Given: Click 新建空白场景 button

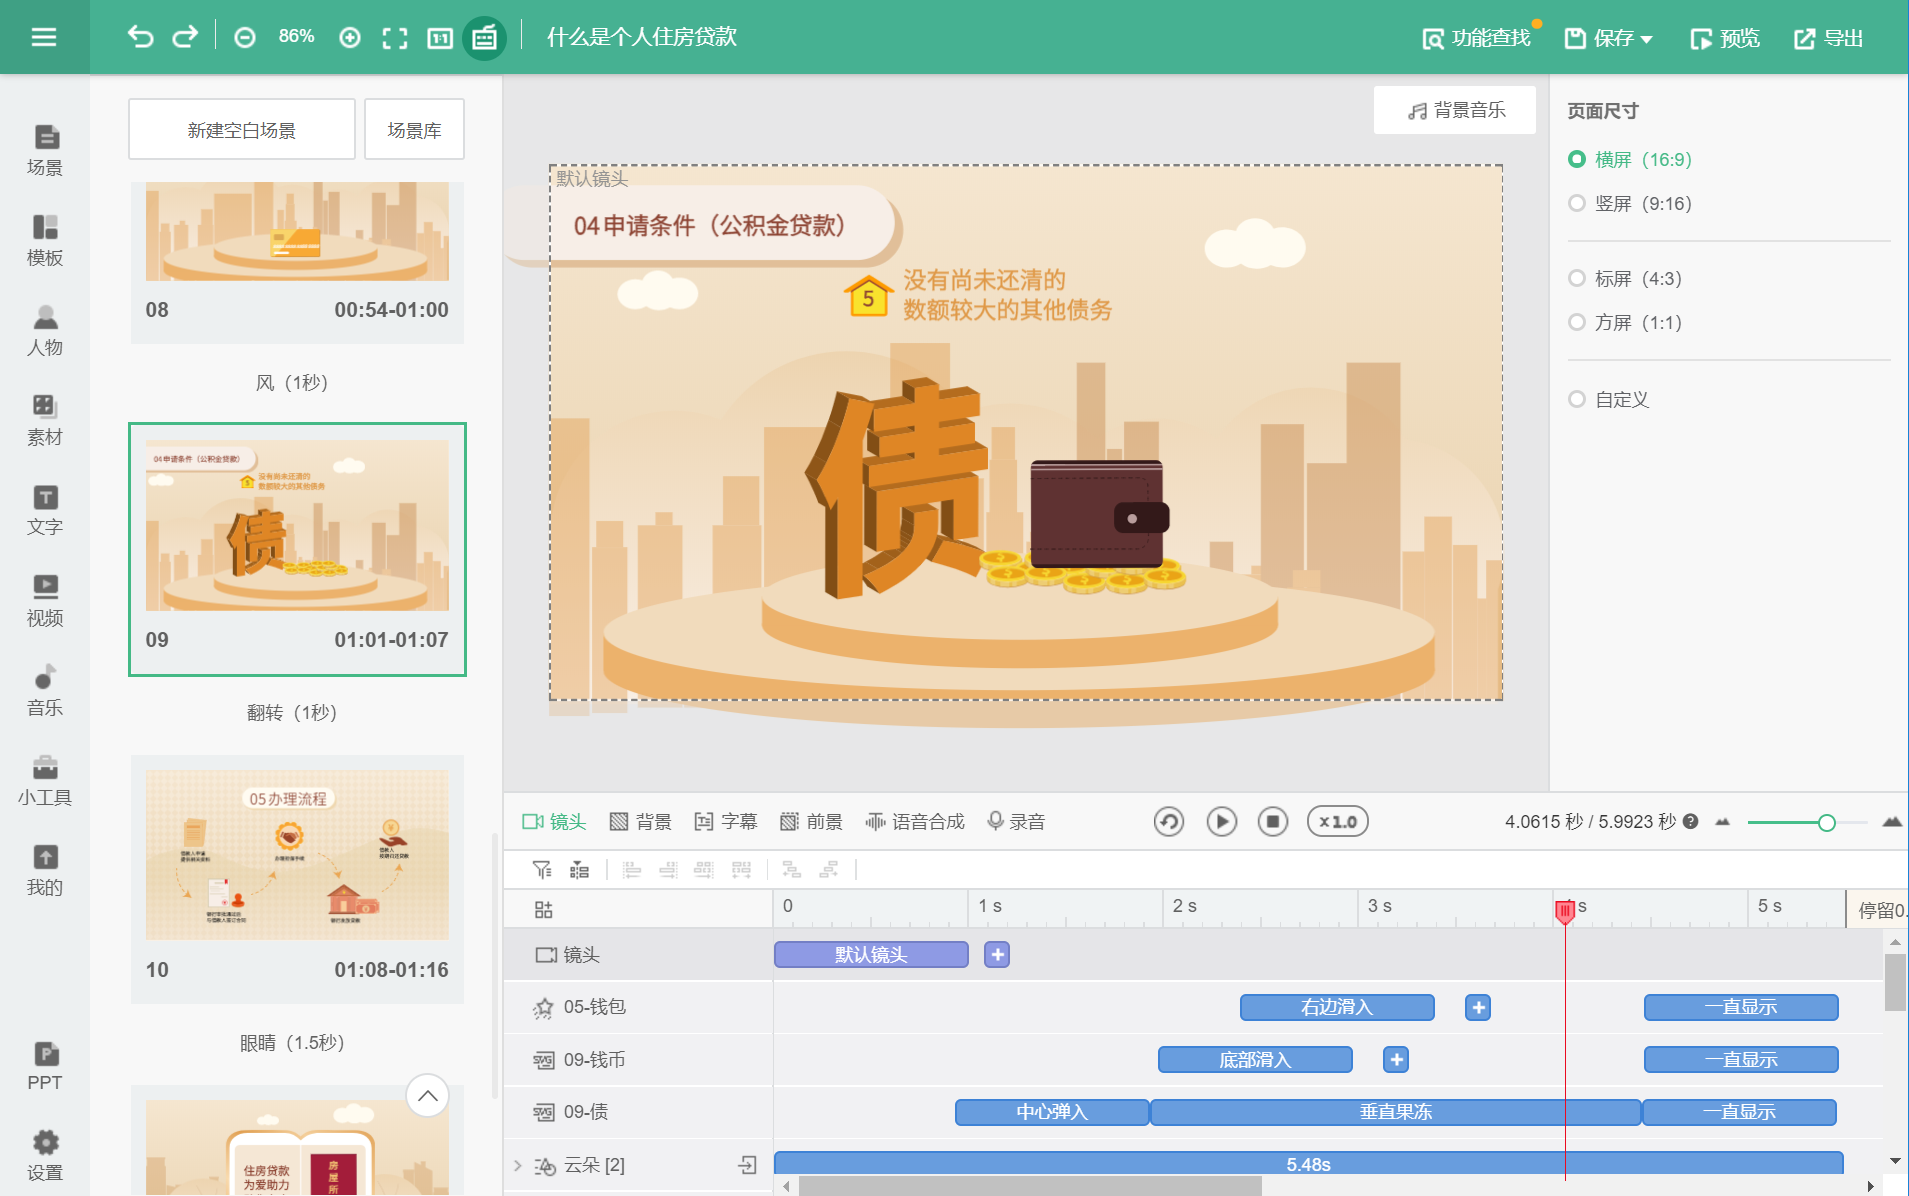Looking at the screenshot, I should pyautogui.click(x=242, y=130).
